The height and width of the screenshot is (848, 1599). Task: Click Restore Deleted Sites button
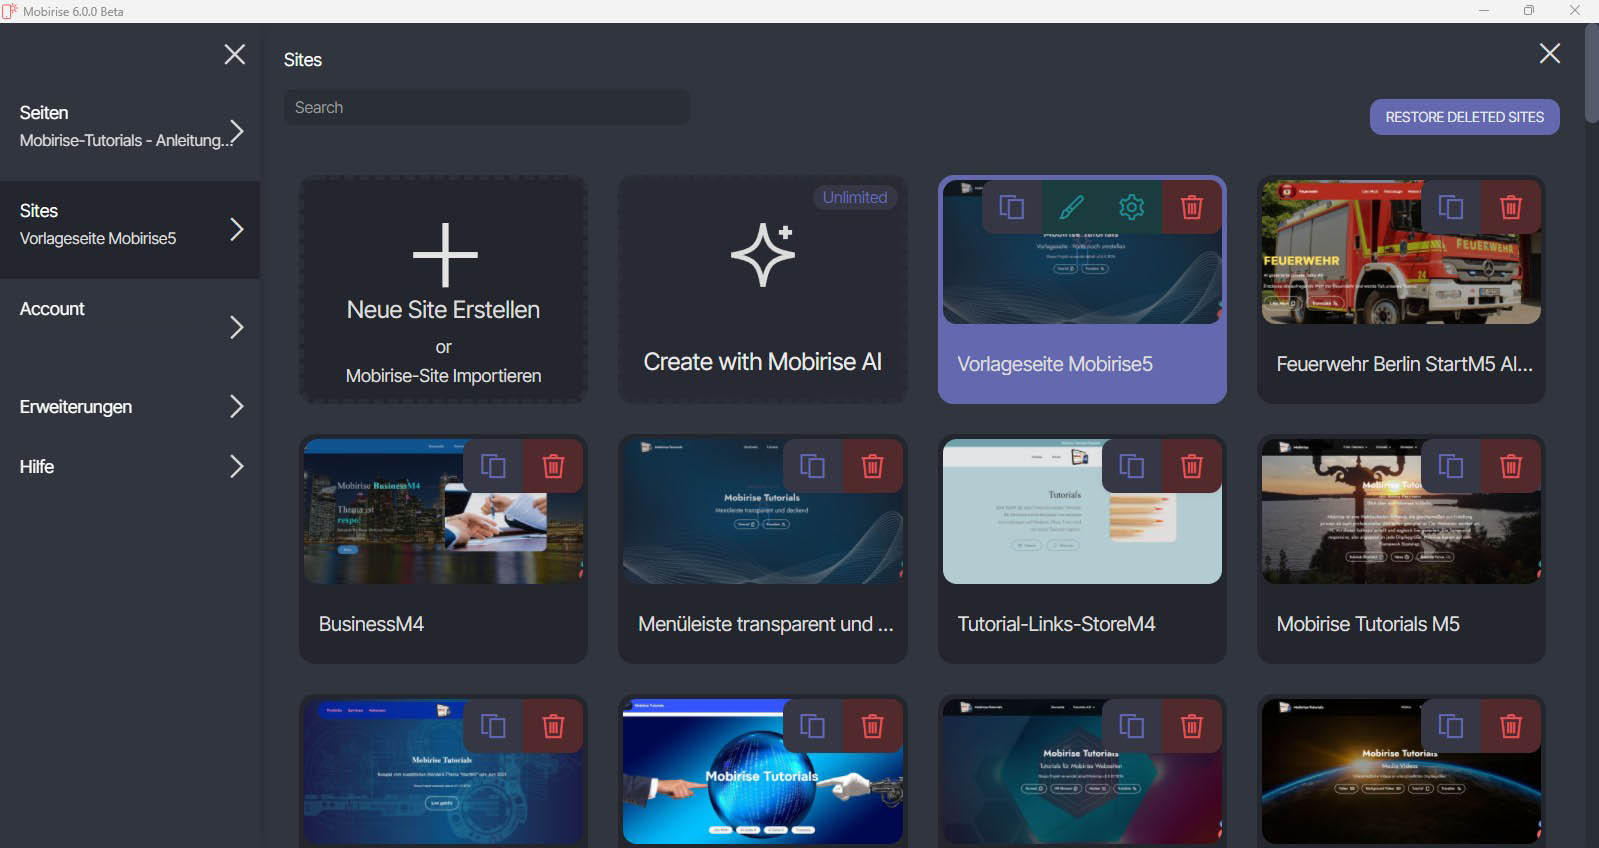click(x=1464, y=117)
